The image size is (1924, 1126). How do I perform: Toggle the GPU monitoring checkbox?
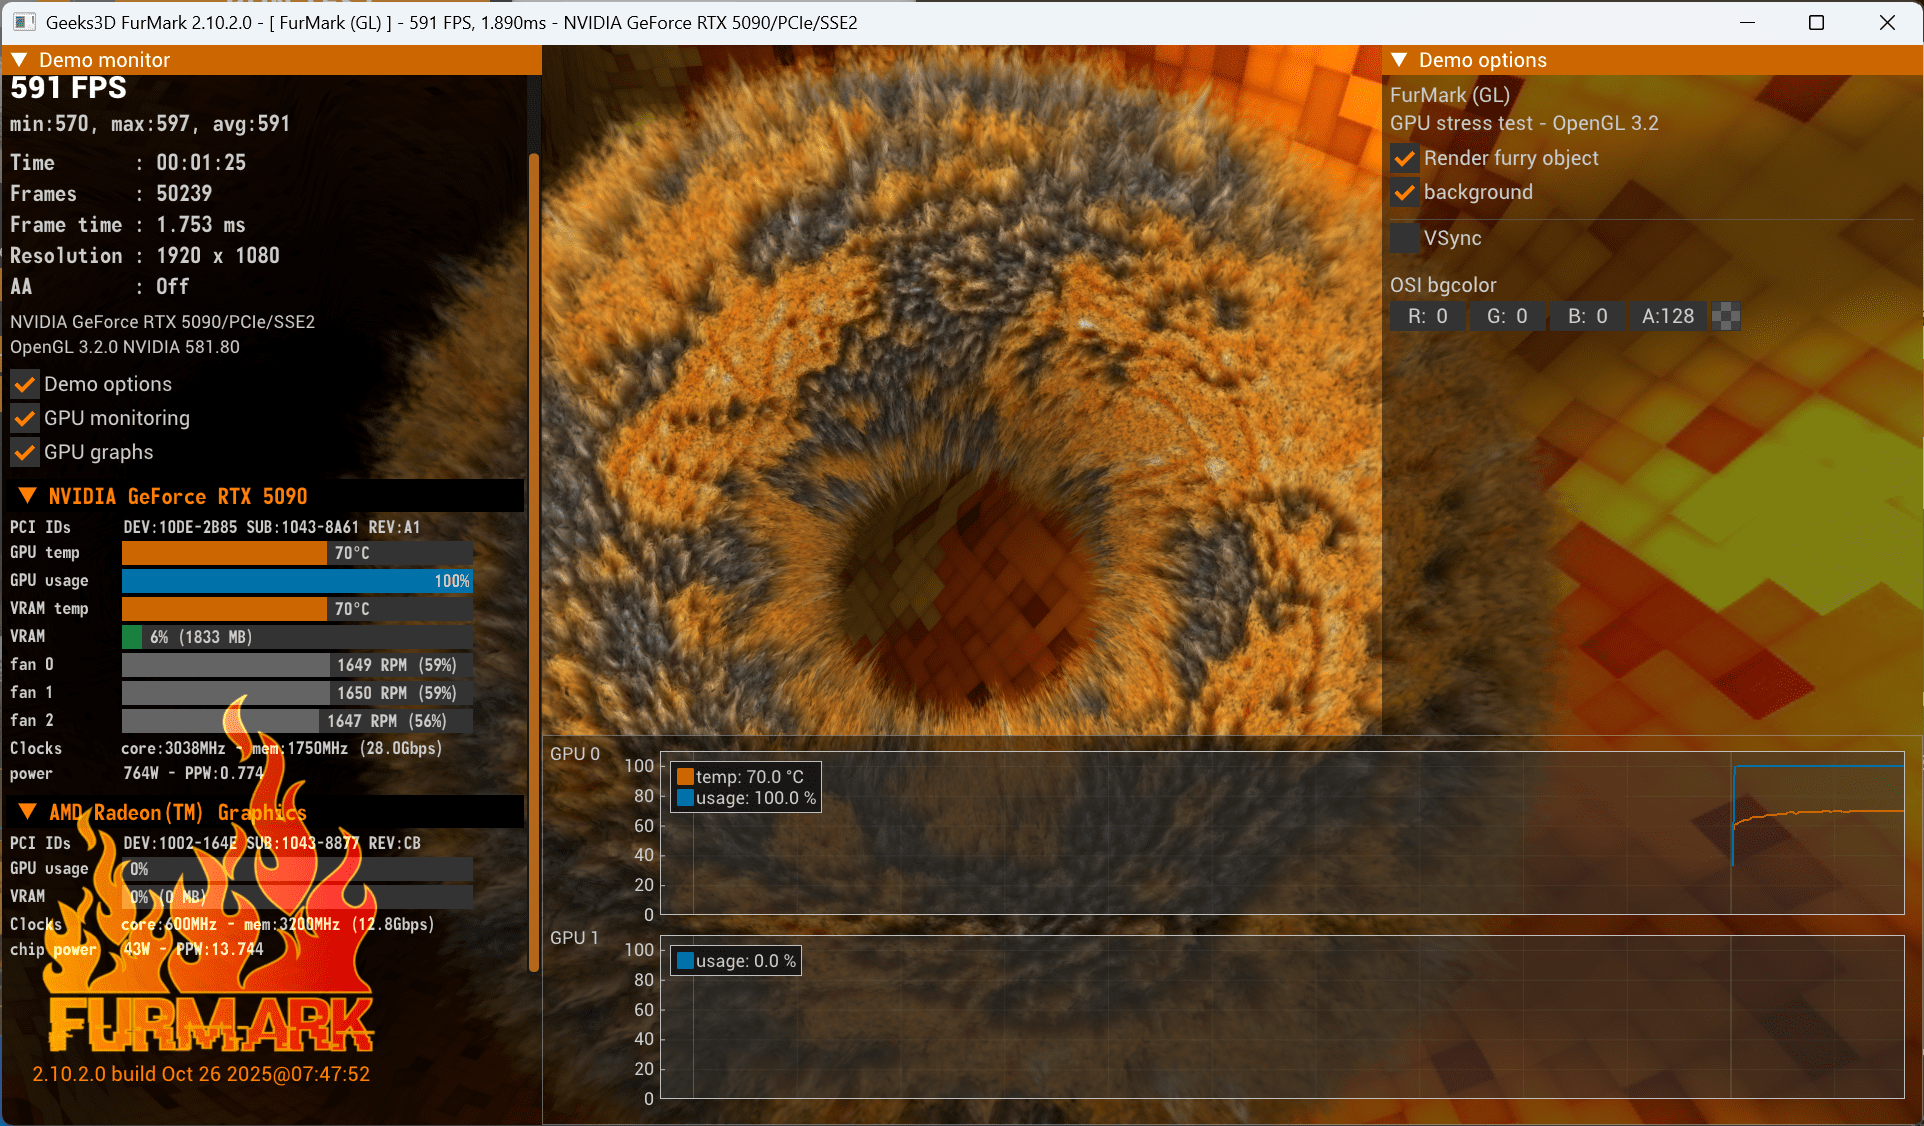25,419
